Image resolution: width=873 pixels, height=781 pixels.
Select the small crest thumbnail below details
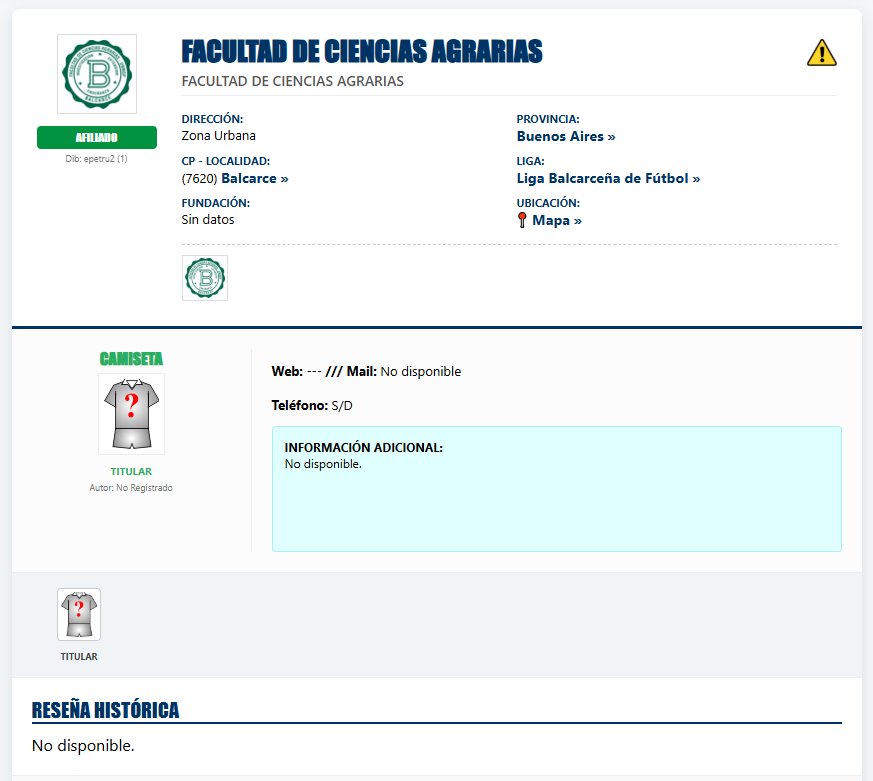click(x=205, y=278)
